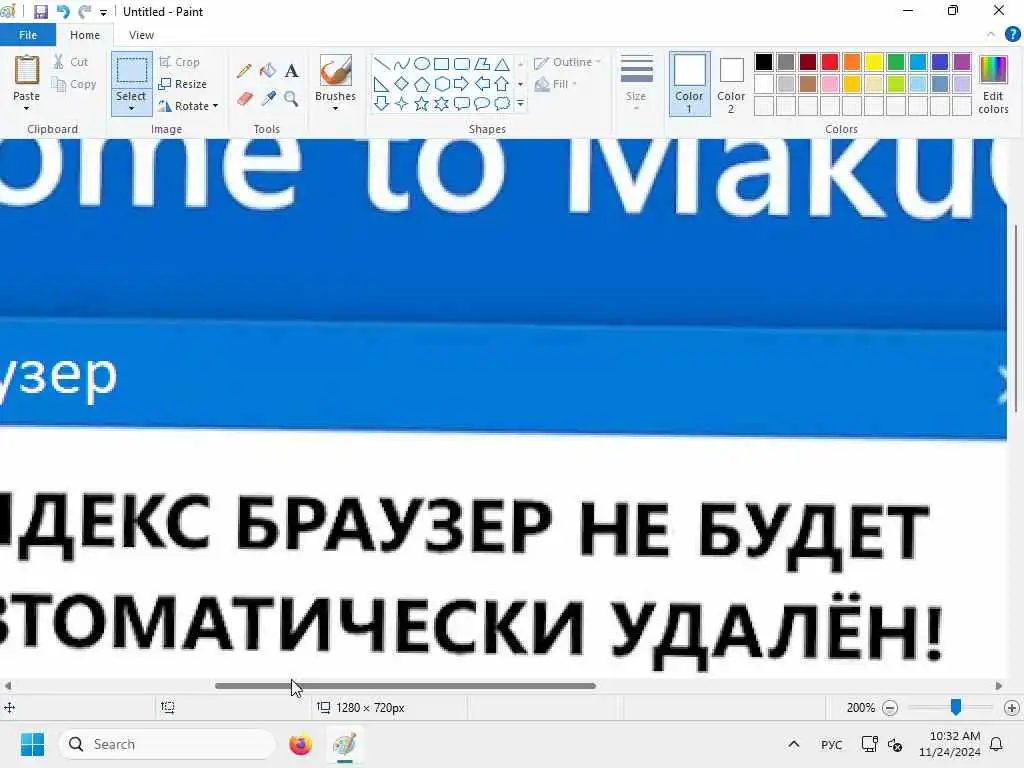Zoom out with the minus button

[x=889, y=707]
